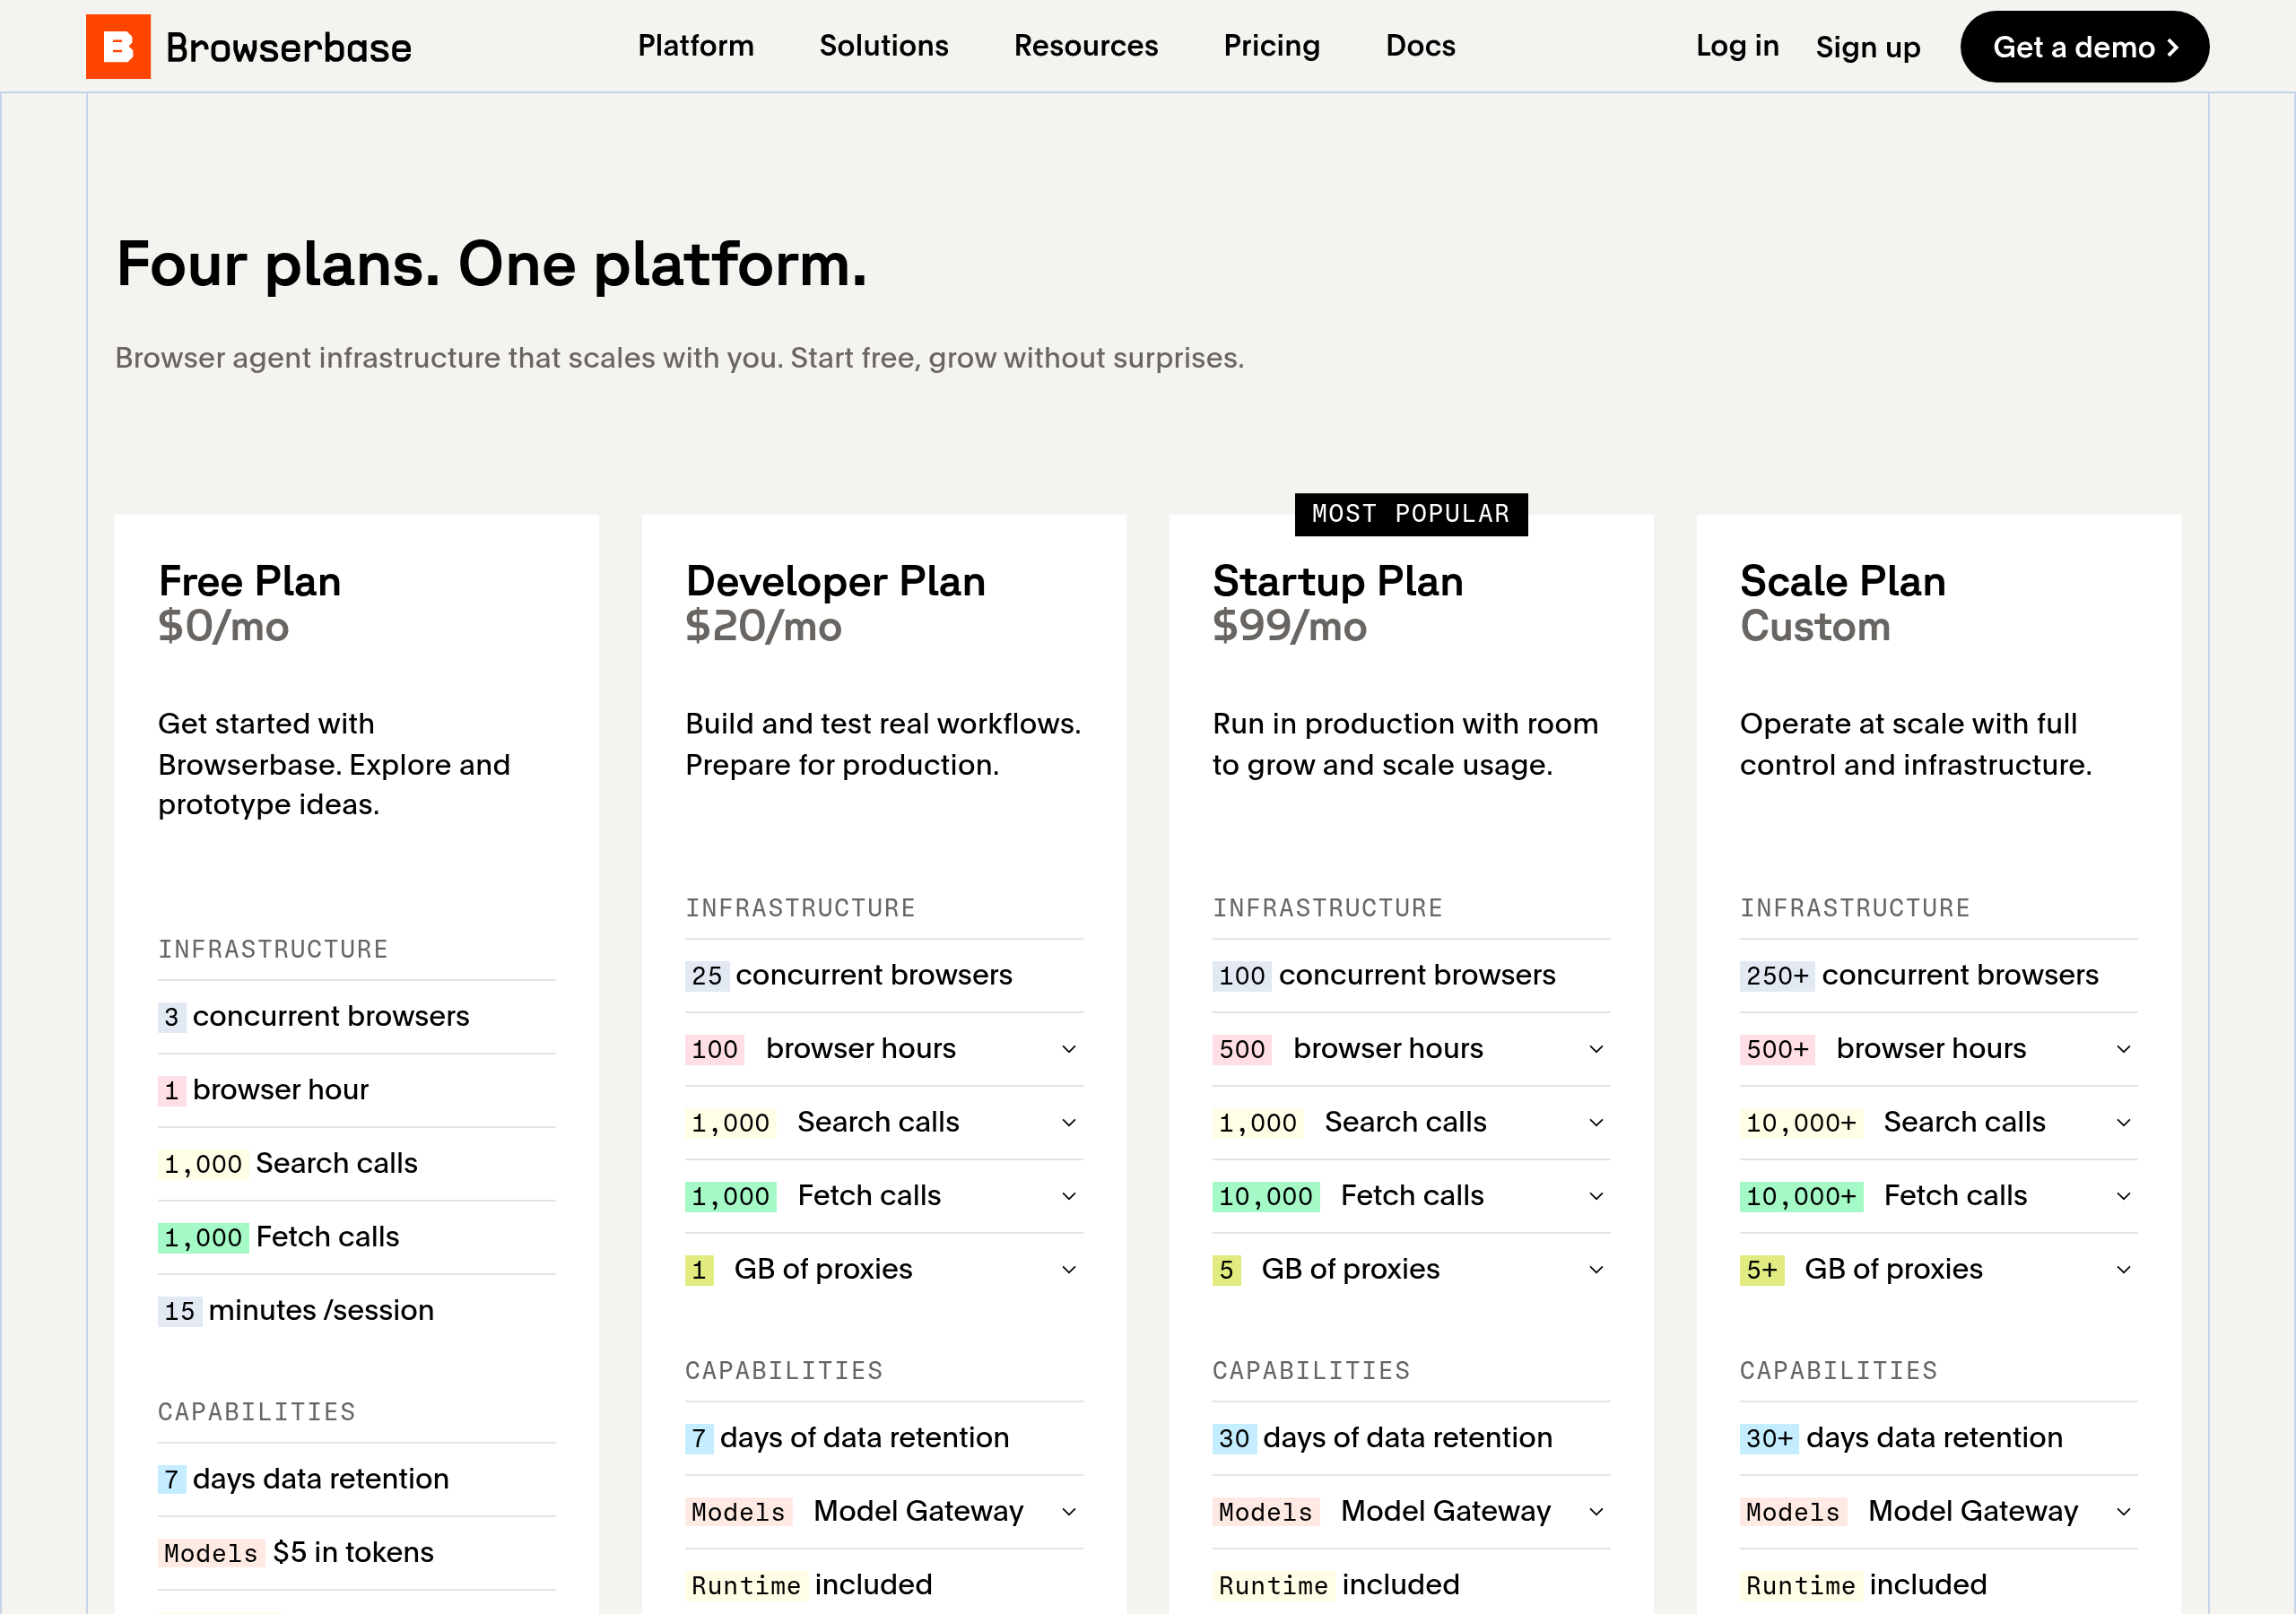Expand Startup Plan 10,000 Fetch calls row

(x=1411, y=1196)
